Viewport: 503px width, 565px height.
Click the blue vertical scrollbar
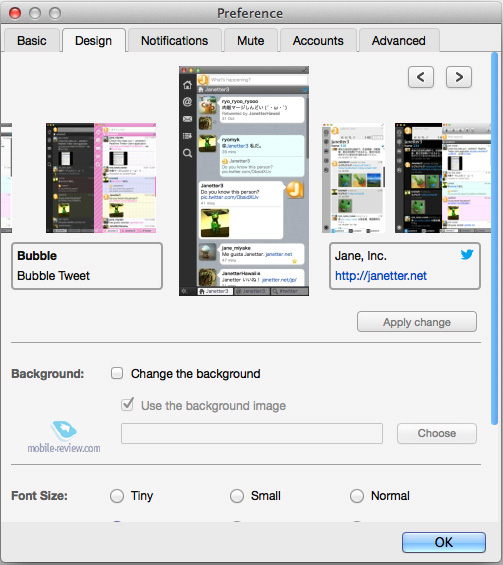(x=494, y=239)
